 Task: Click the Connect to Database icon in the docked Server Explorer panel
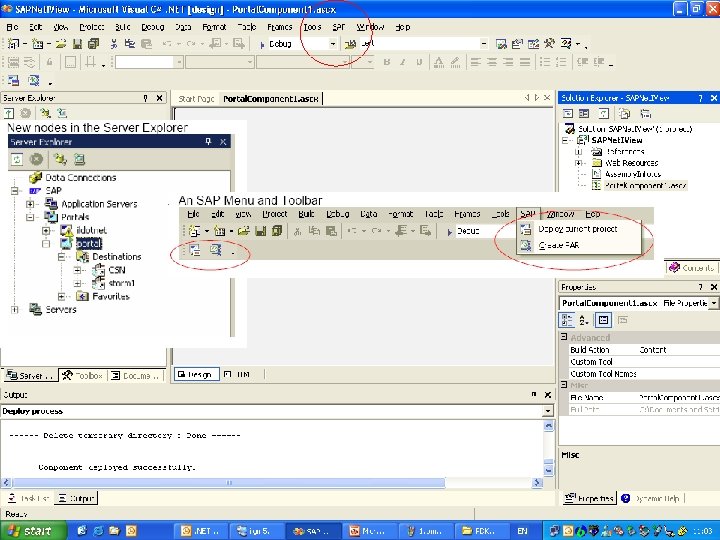pos(45,112)
